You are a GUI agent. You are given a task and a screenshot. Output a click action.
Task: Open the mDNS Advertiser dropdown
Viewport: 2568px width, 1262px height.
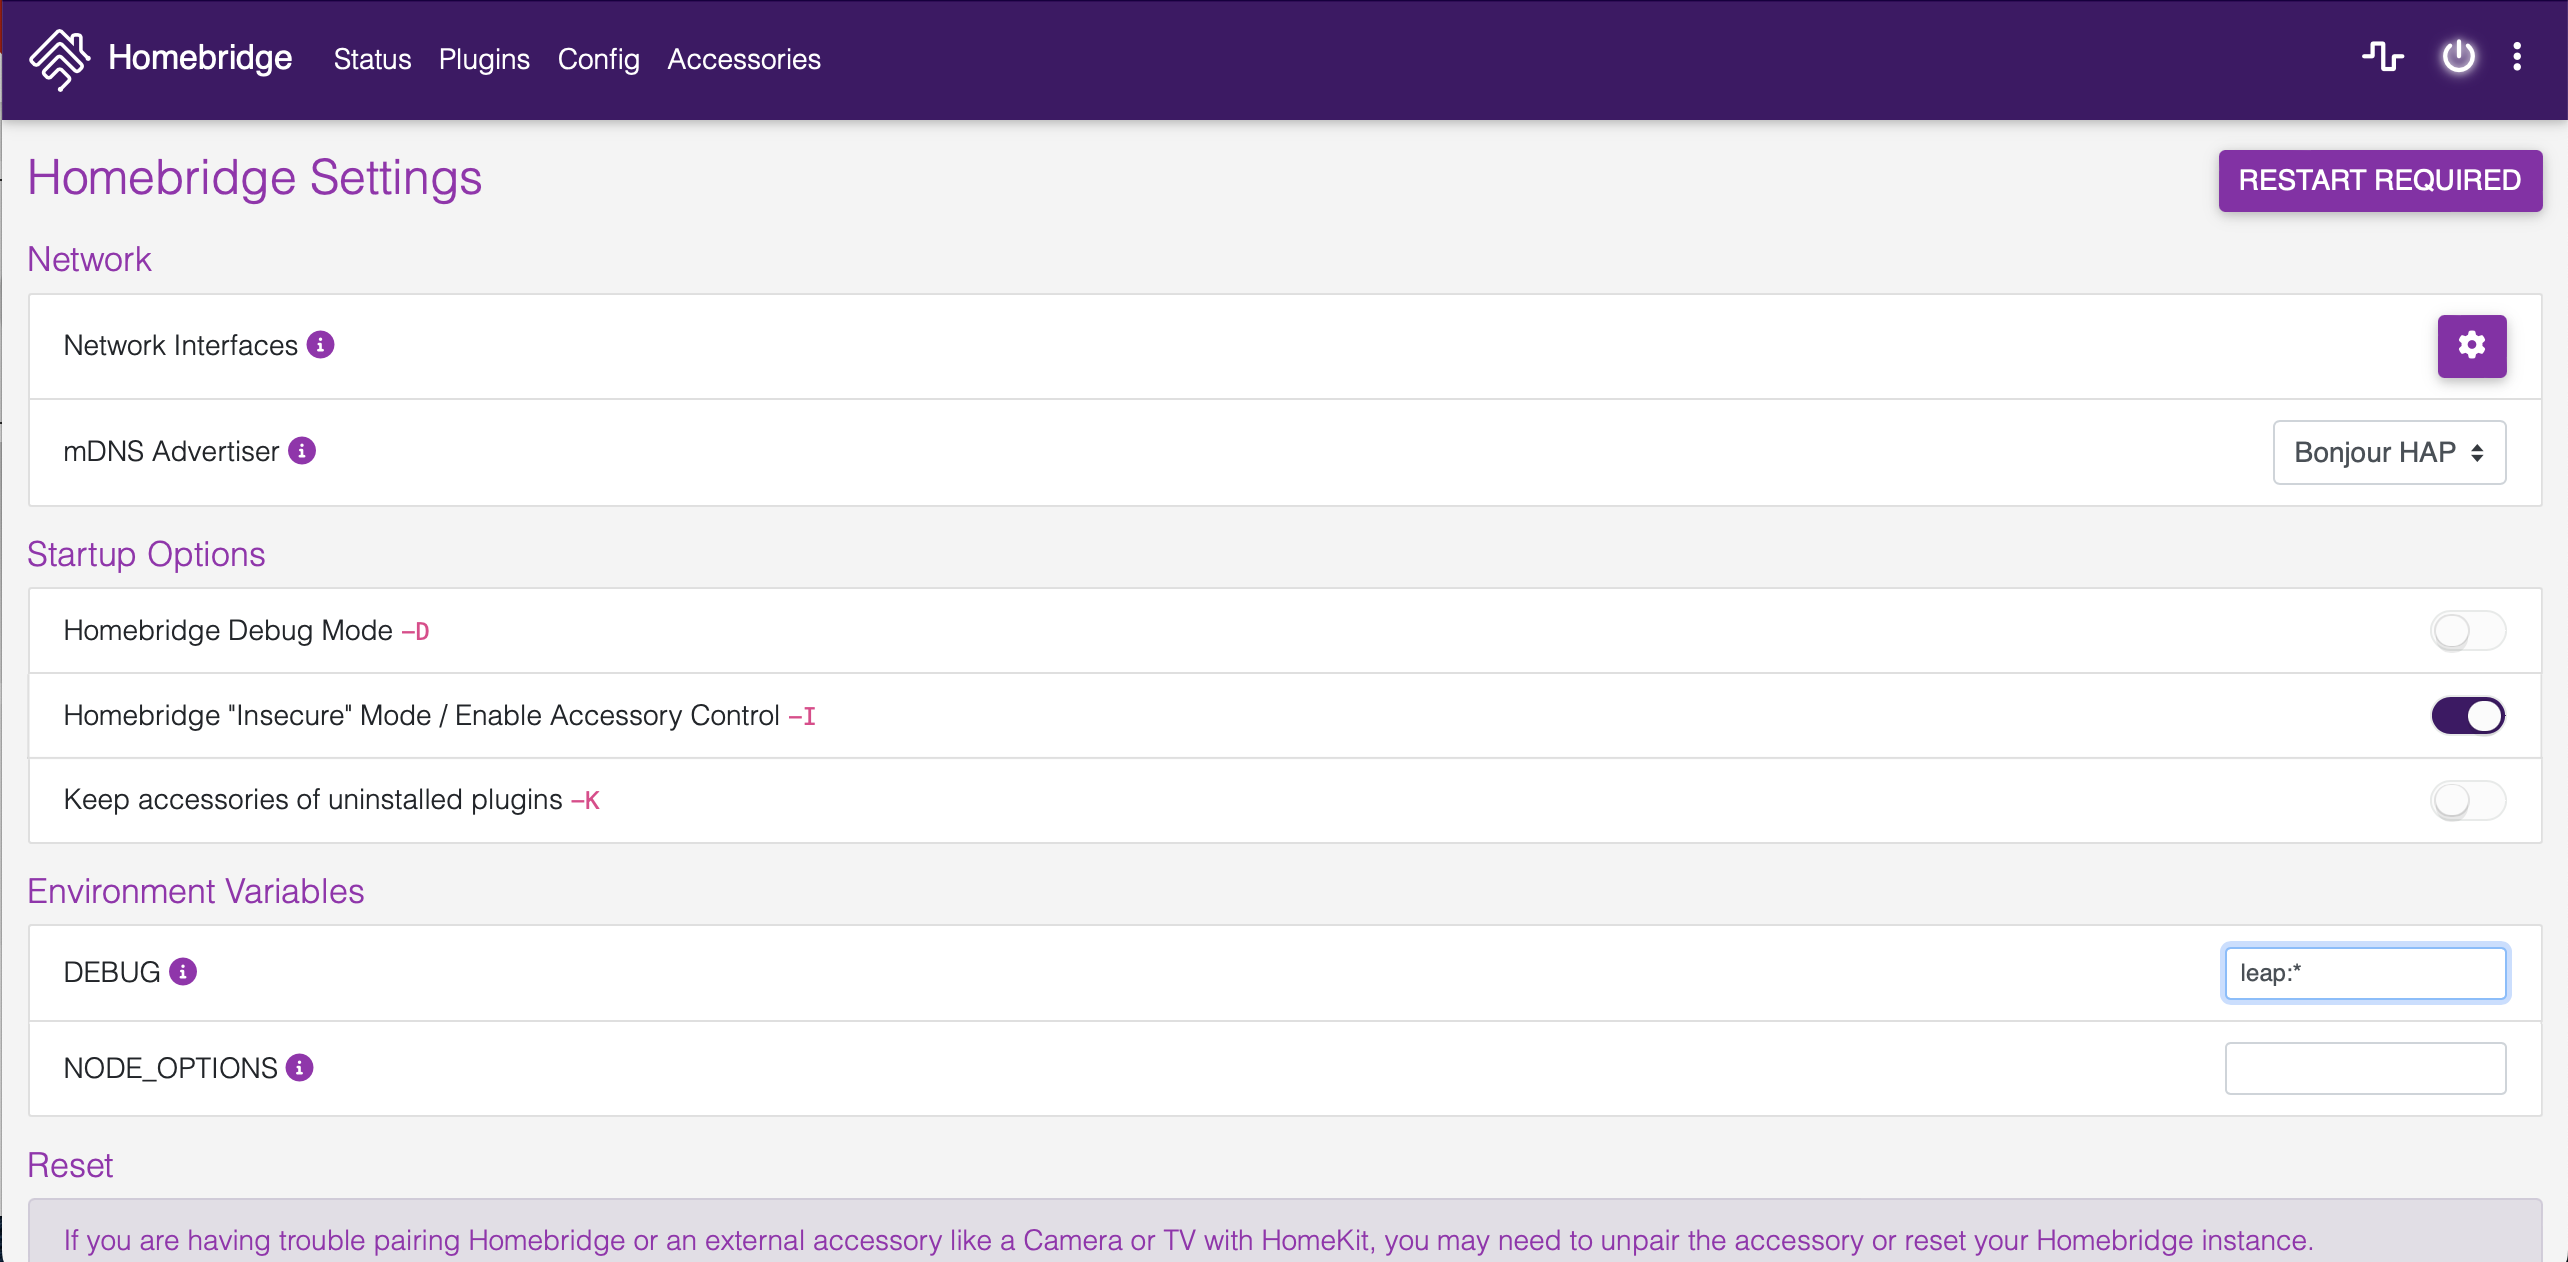pyautogui.click(x=2388, y=452)
